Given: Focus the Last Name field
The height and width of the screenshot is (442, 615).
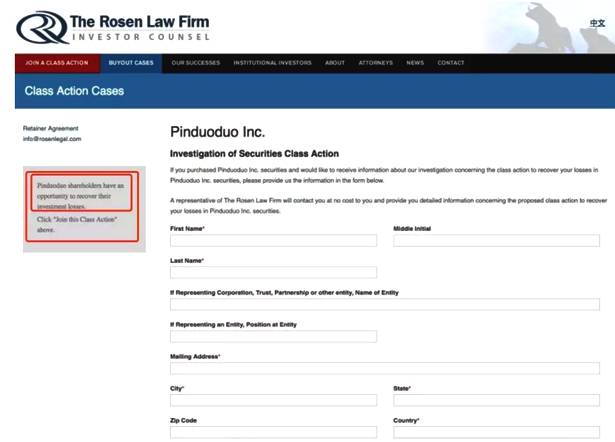Looking at the screenshot, I should 273,272.
